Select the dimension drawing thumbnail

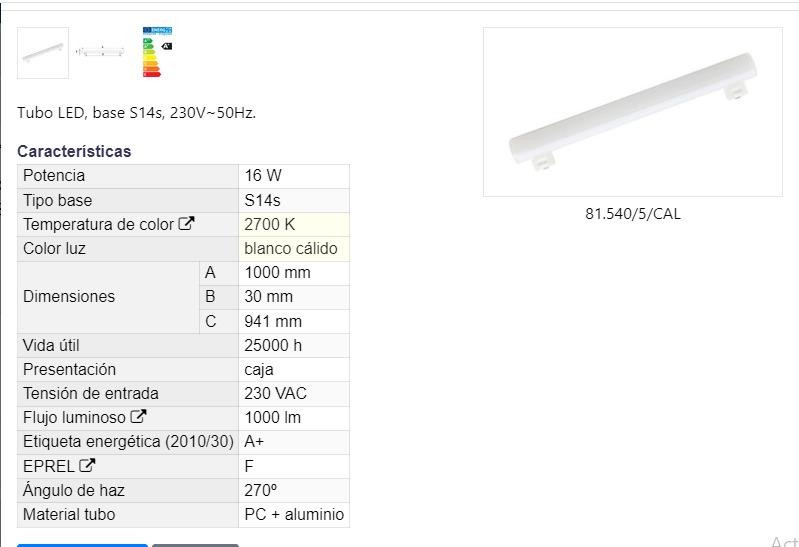click(x=100, y=51)
